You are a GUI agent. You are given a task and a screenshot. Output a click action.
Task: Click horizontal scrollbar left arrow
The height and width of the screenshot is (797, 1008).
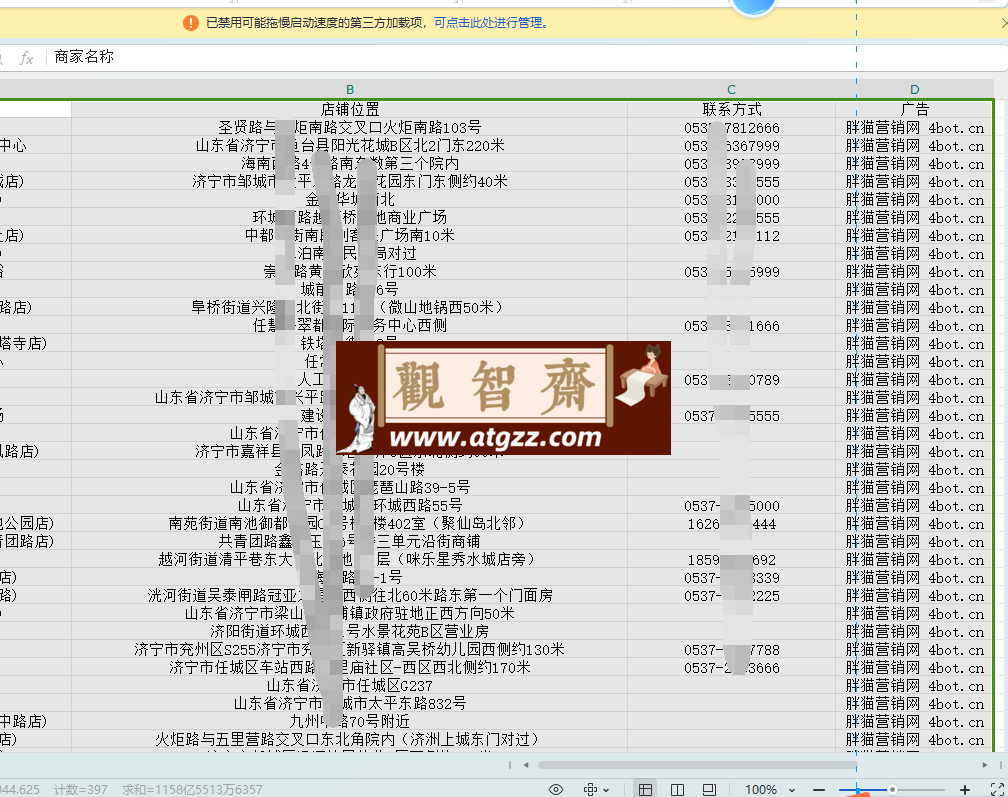click(x=526, y=765)
